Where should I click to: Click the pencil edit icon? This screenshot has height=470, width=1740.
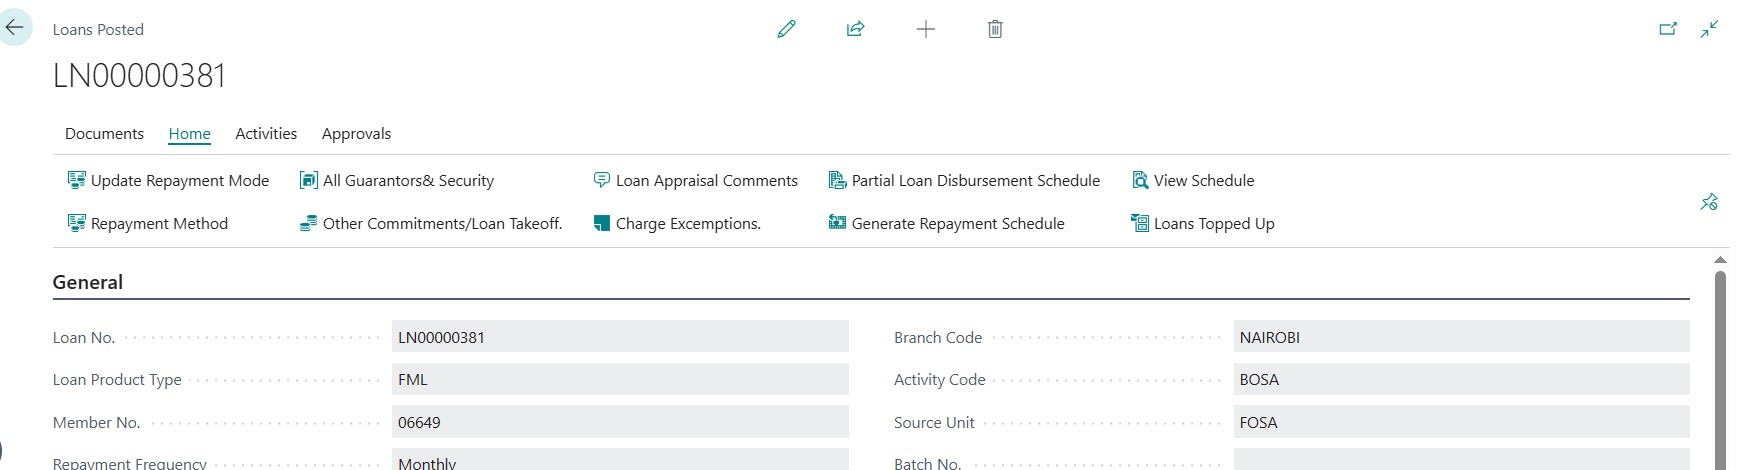[x=786, y=29]
